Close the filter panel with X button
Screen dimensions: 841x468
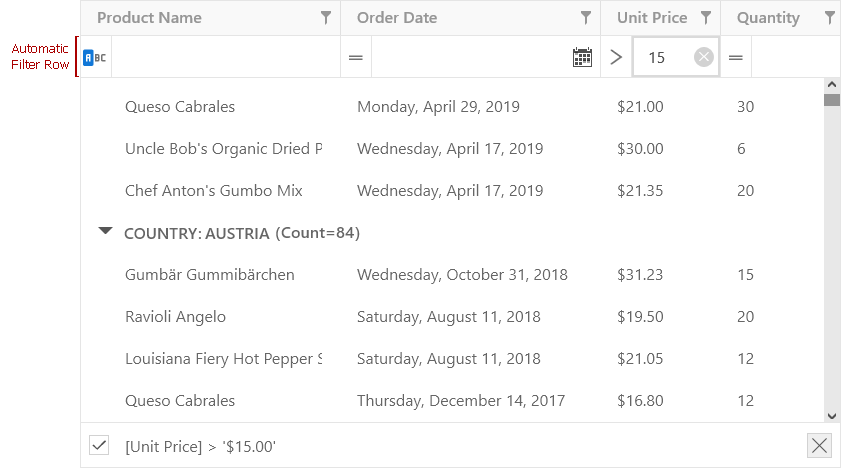(819, 445)
